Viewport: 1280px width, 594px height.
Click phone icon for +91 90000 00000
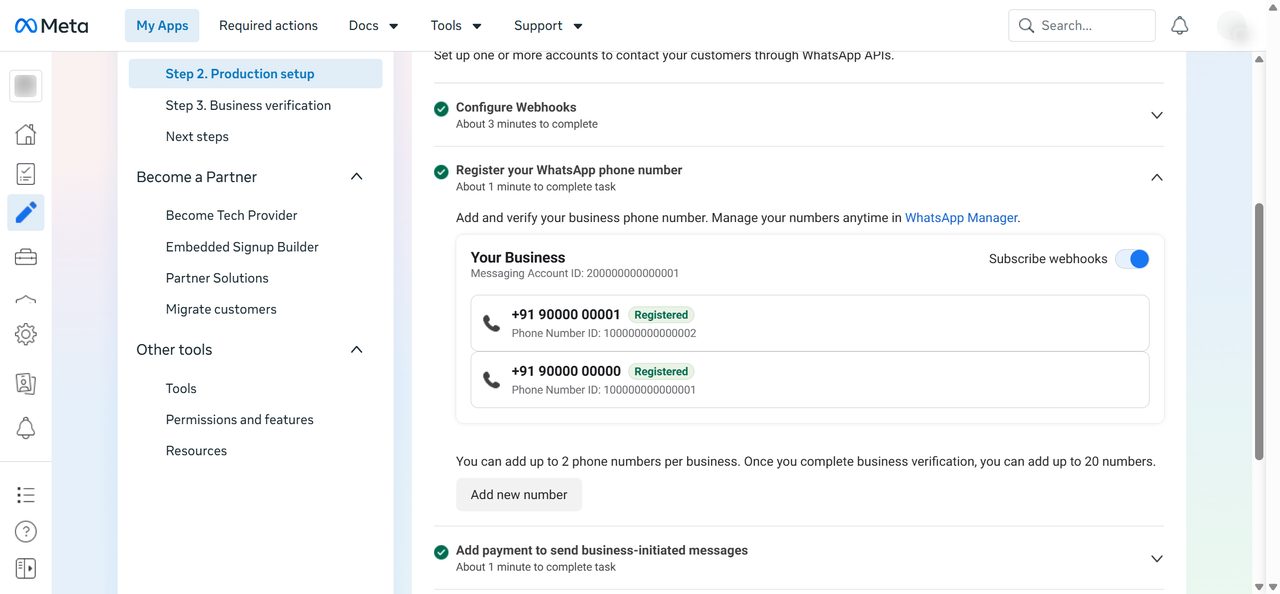491,380
